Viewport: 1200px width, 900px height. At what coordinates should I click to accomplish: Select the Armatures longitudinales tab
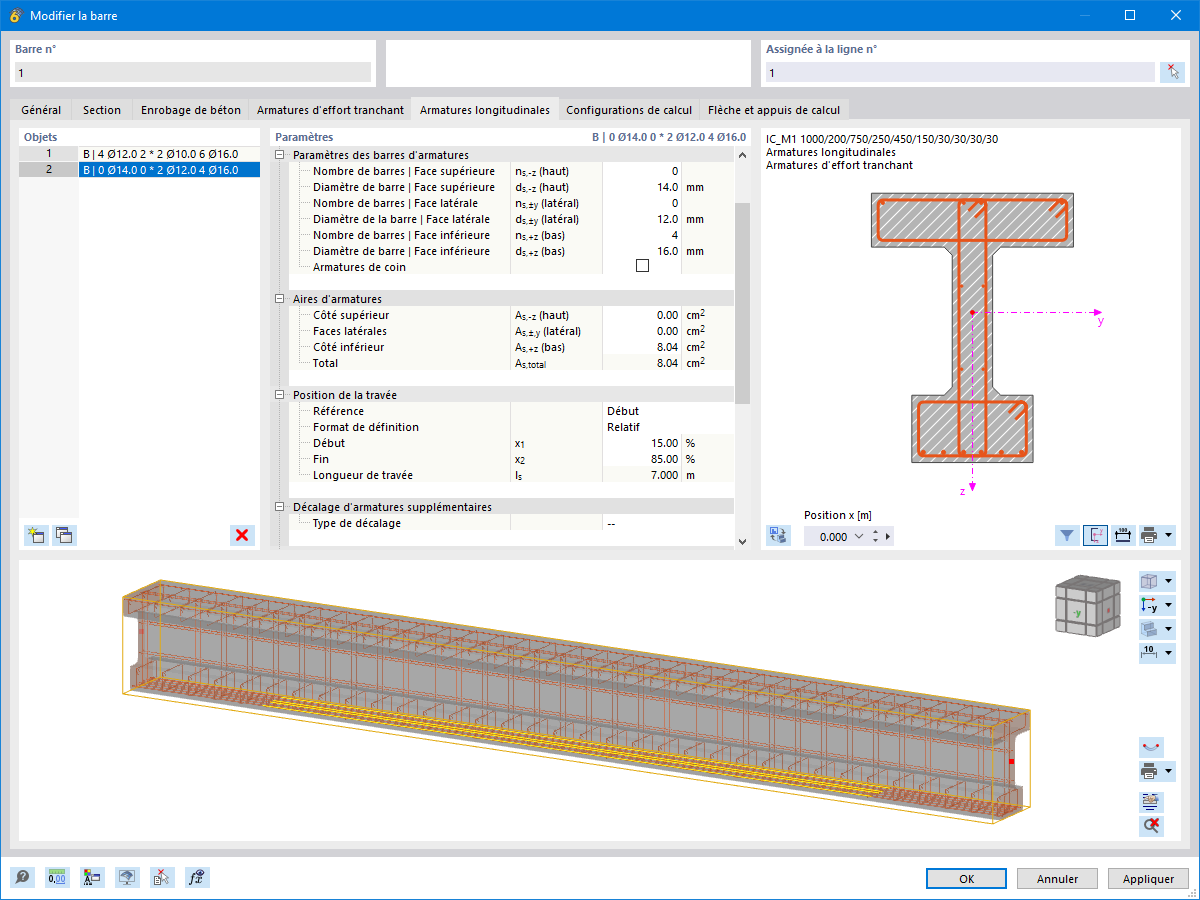485,110
